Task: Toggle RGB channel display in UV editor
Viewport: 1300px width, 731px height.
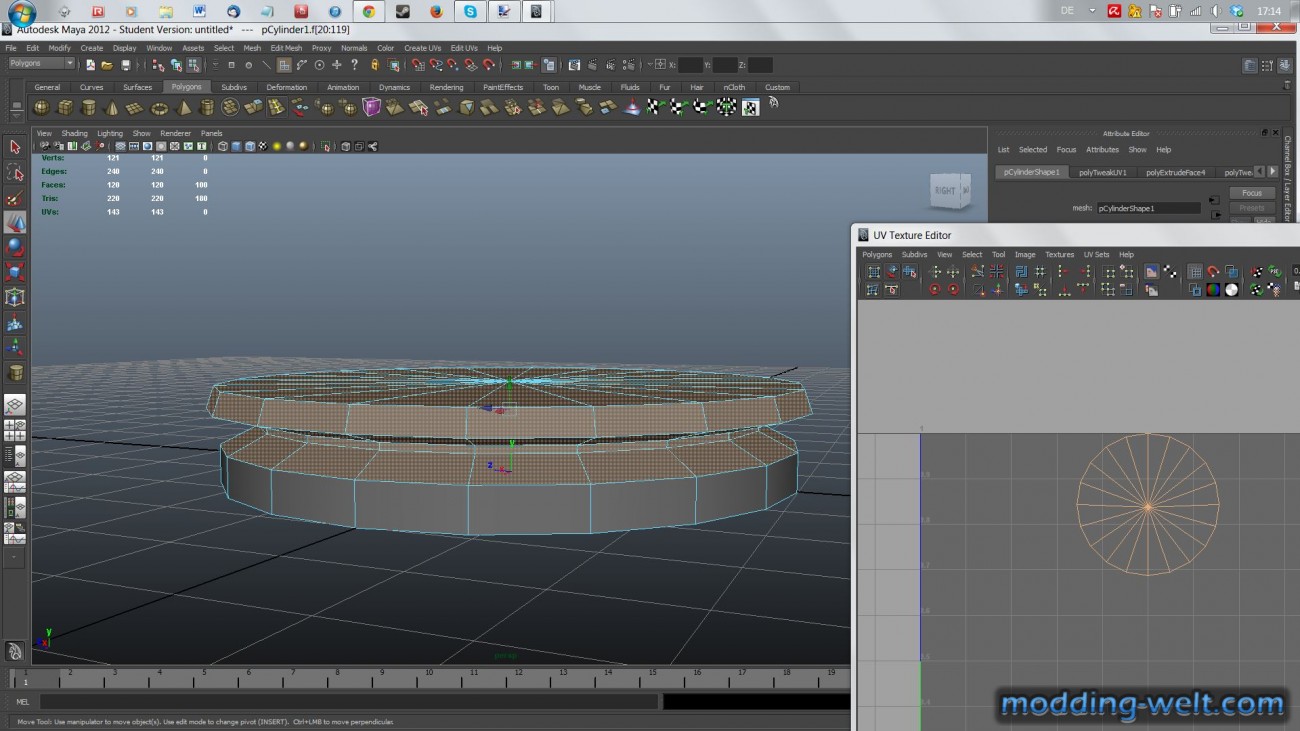Action: (1213, 289)
